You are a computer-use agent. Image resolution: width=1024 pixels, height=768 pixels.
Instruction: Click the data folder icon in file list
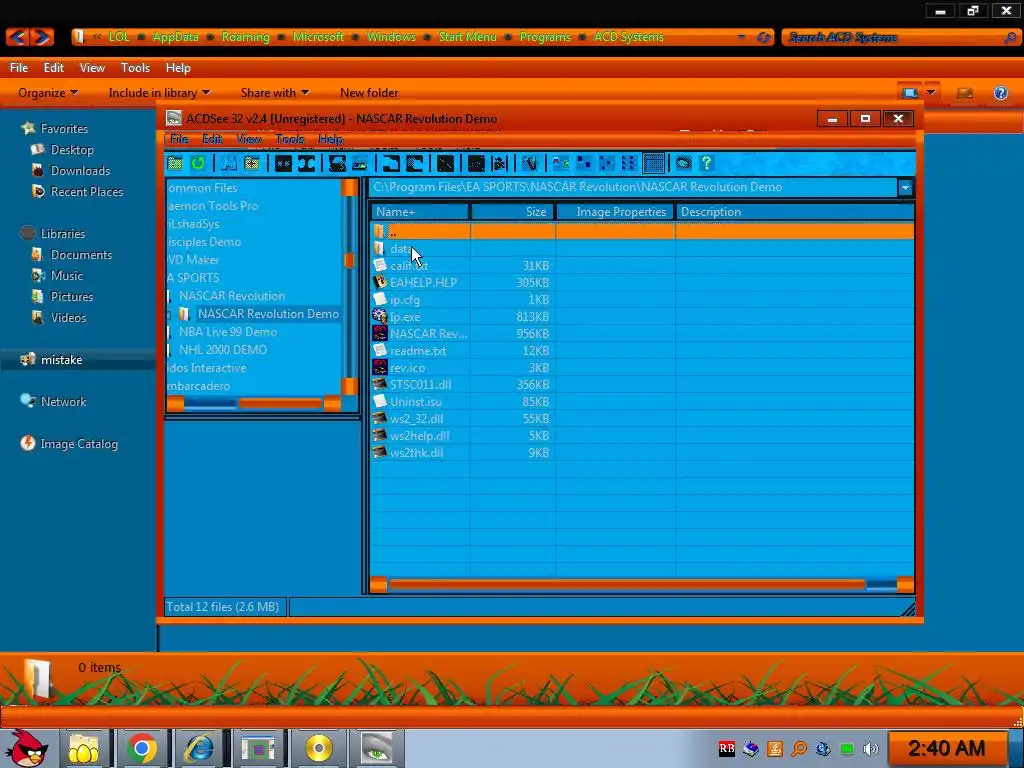pyautogui.click(x=379, y=249)
